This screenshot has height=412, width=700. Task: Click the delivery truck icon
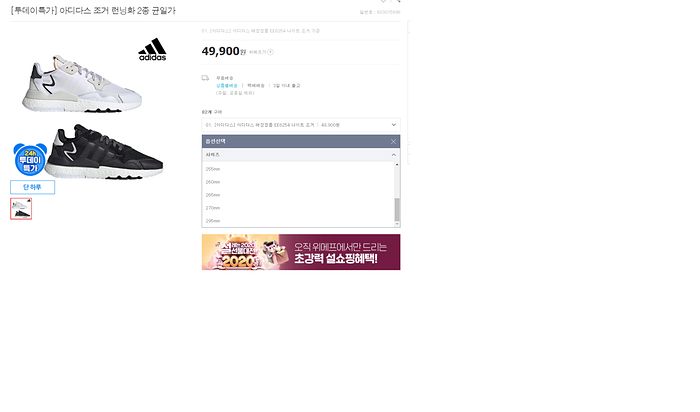pyautogui.click(x=205, y=78)
